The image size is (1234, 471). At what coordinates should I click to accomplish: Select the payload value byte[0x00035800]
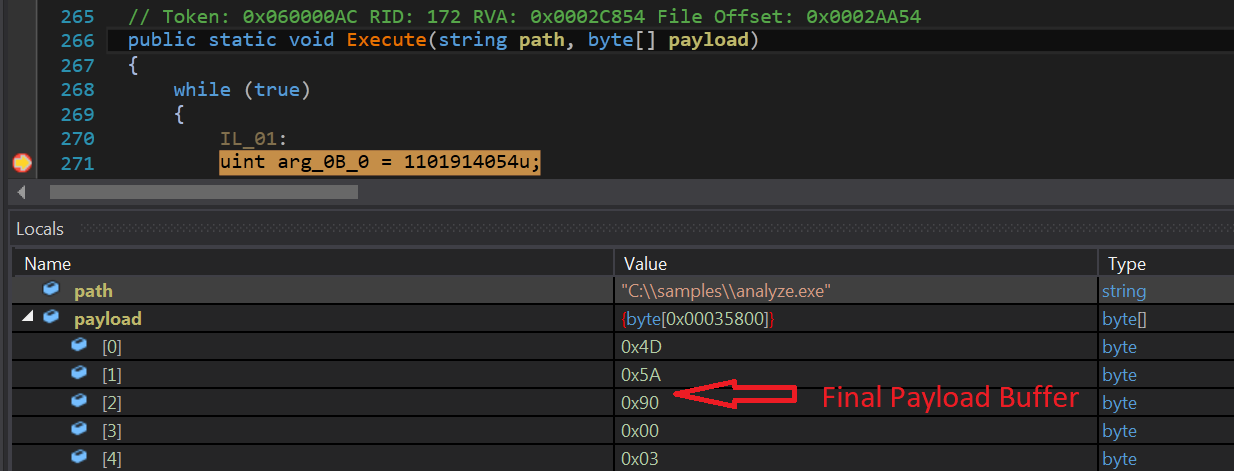point(698,319)
